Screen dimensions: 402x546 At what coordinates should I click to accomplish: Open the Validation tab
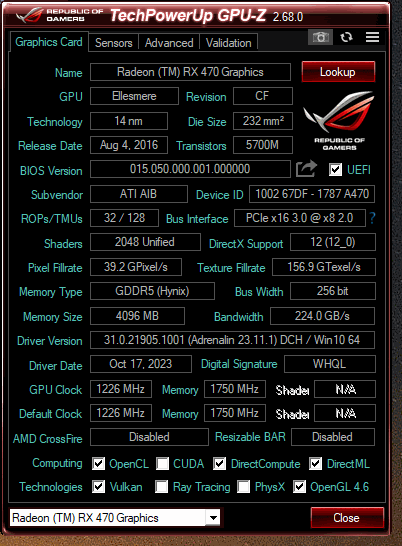(229, 43)
